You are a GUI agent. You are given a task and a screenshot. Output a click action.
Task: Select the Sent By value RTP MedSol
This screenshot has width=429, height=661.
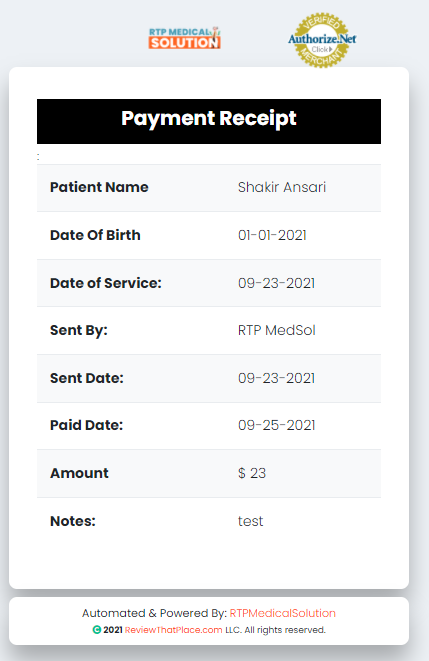pyautogui.click(x=276, y=330)
